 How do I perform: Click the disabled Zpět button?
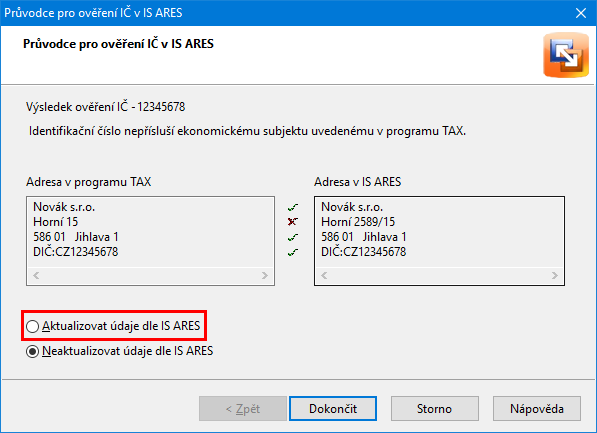click(x=243, y=409)
